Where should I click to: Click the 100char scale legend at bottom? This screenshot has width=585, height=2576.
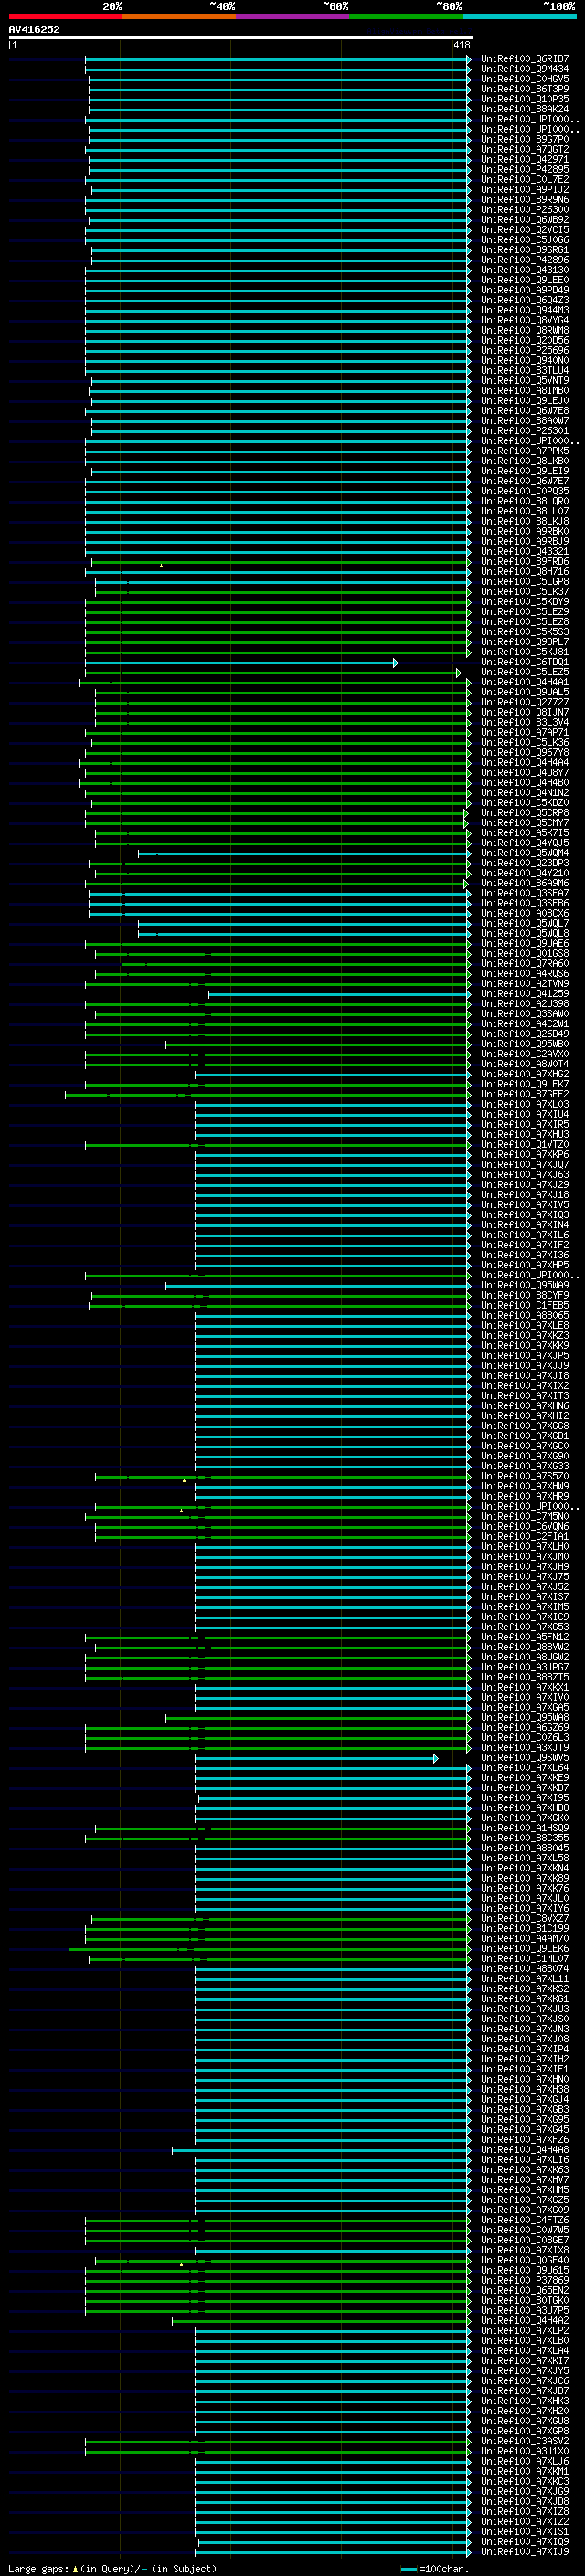tap(435, 2568)
